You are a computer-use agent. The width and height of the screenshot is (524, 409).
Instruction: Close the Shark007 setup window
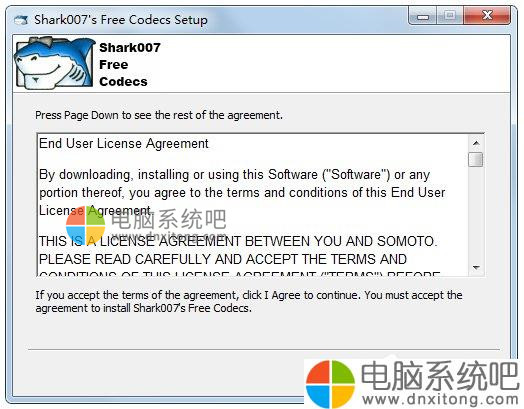pyautogui.click(x=487, y=16)
